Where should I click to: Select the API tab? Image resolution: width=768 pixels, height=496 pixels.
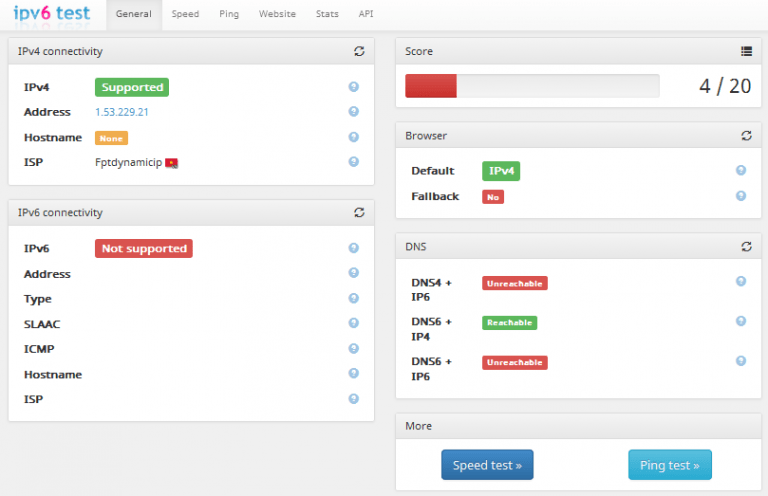(366, 15)
